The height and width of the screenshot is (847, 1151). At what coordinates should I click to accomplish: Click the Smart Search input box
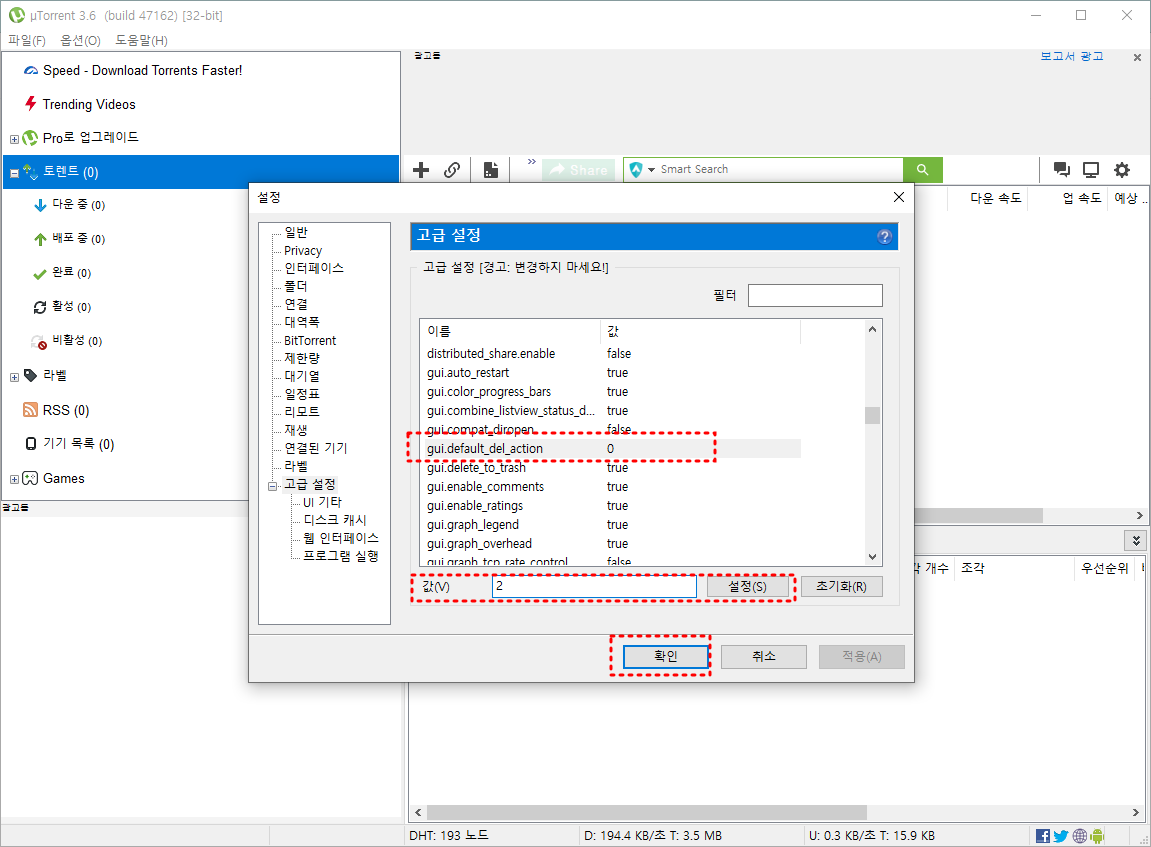[778, 170]
